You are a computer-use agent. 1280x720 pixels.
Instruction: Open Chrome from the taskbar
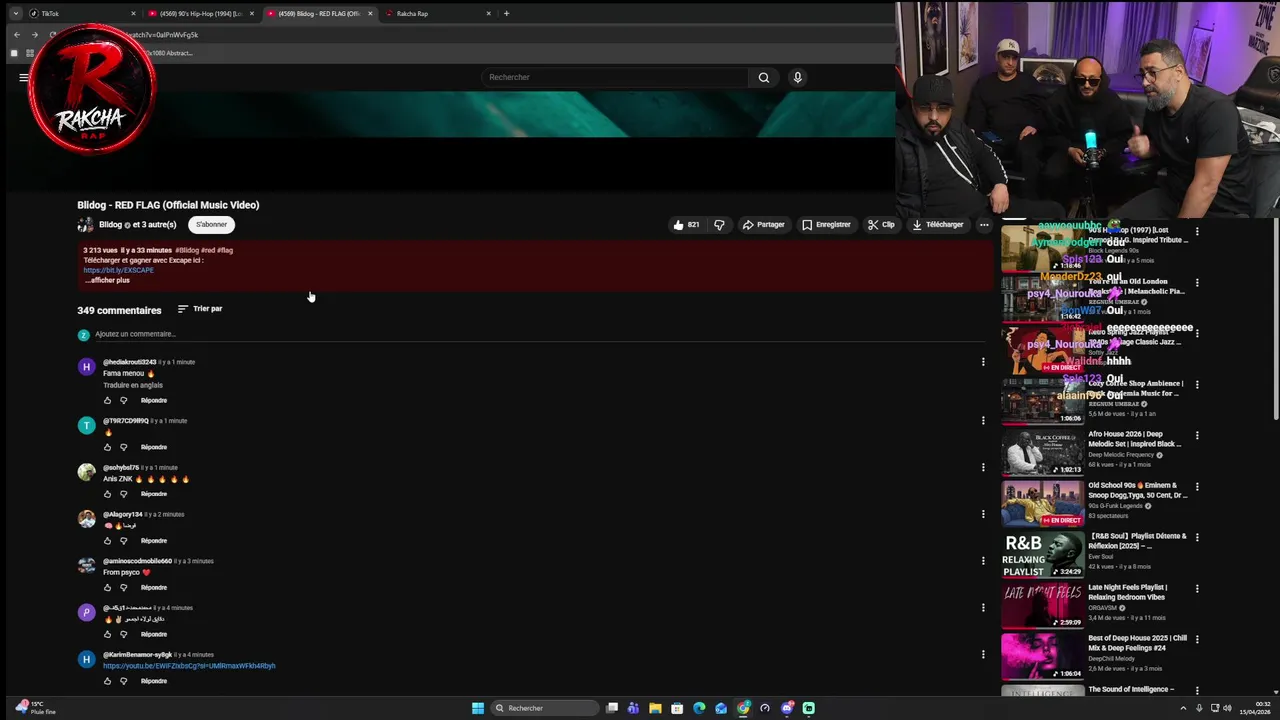[743, 708]
